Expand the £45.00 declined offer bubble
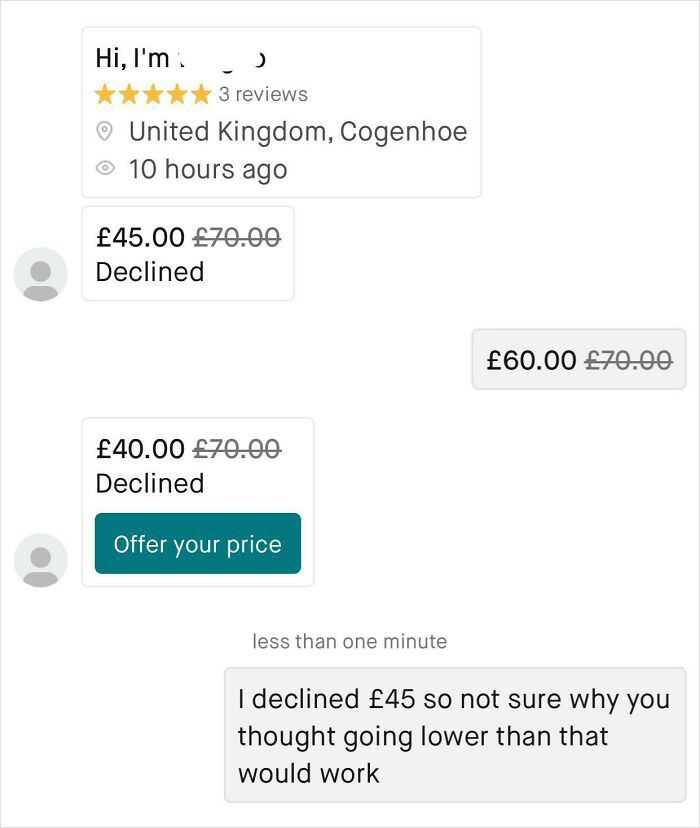Image resolution: width=700 pixels, height=828 pixels. click(x=186, y=252)
